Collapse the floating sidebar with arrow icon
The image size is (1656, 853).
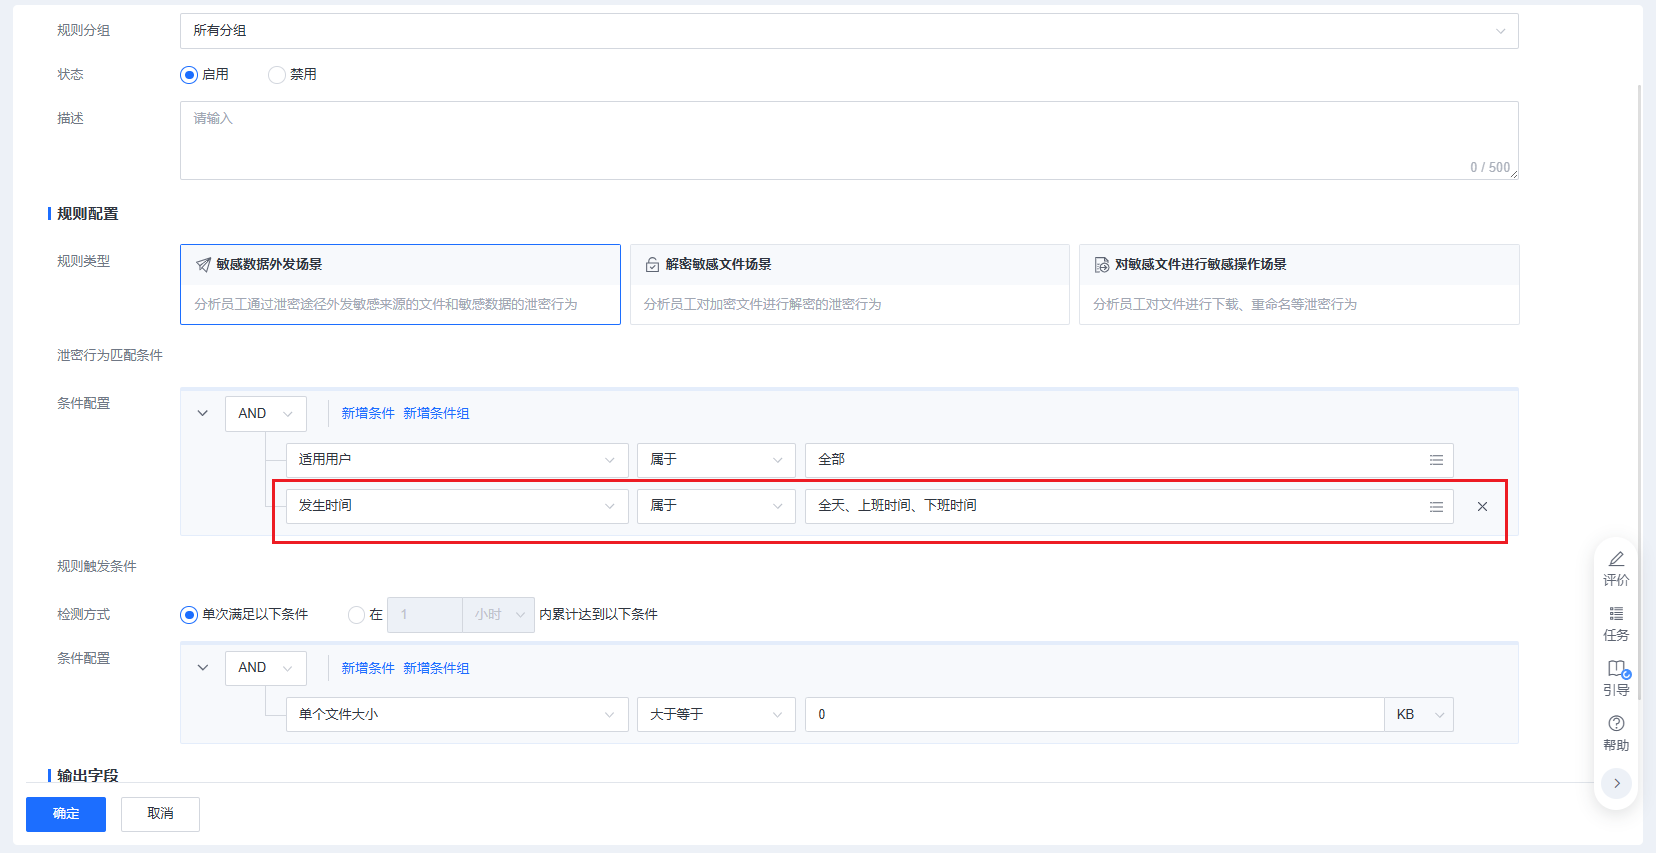(1616, 784)
